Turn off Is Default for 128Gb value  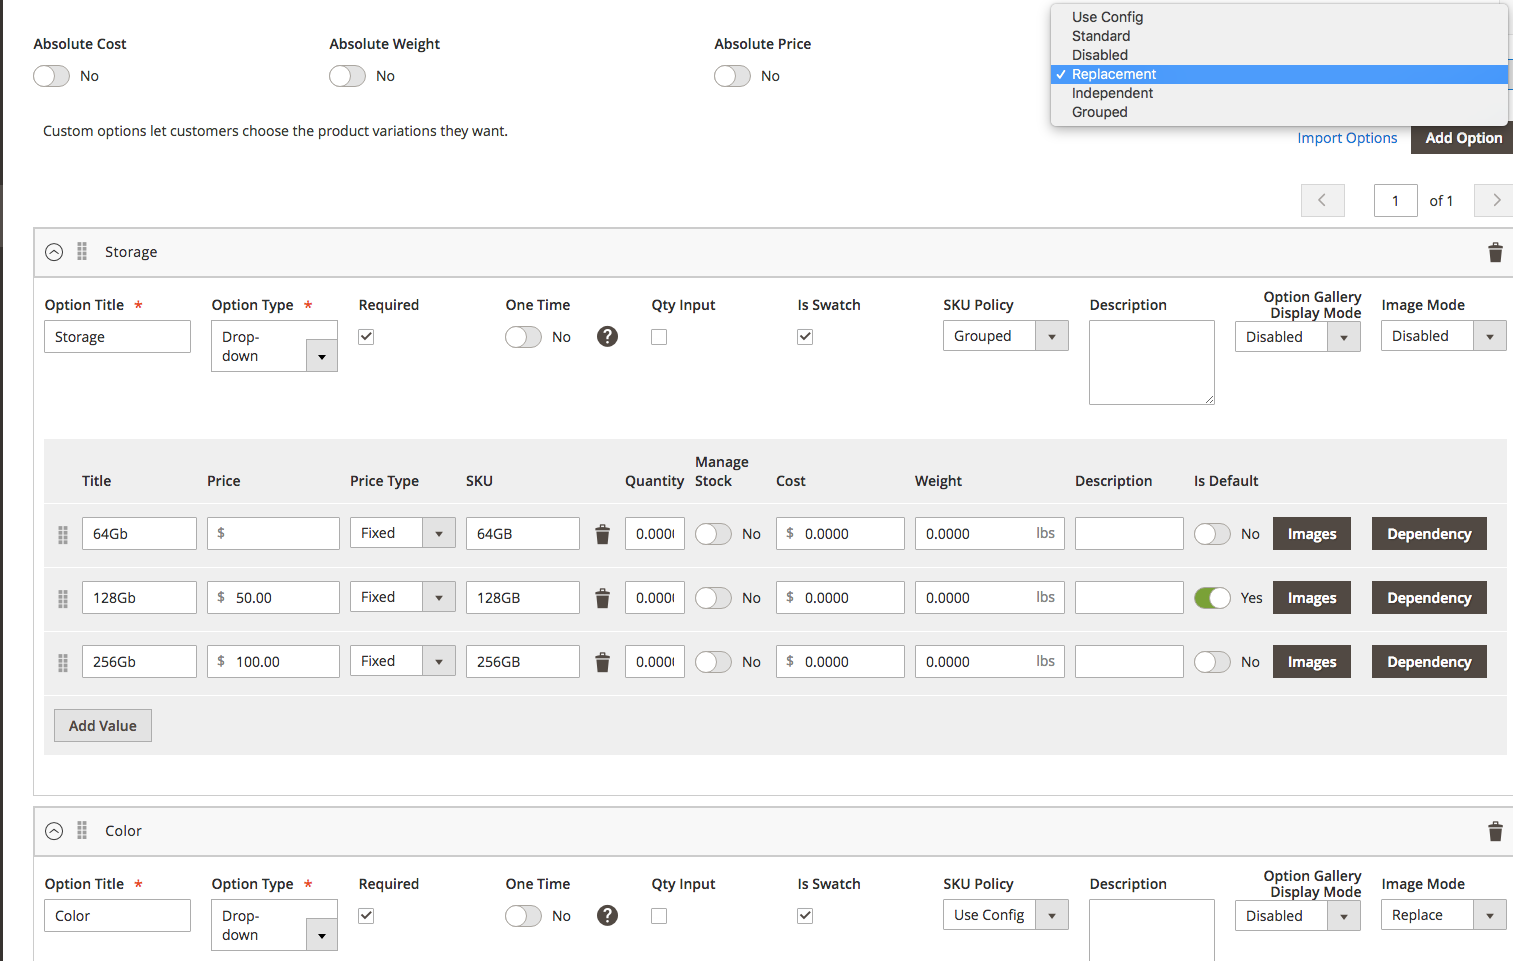coord(1212,598)
